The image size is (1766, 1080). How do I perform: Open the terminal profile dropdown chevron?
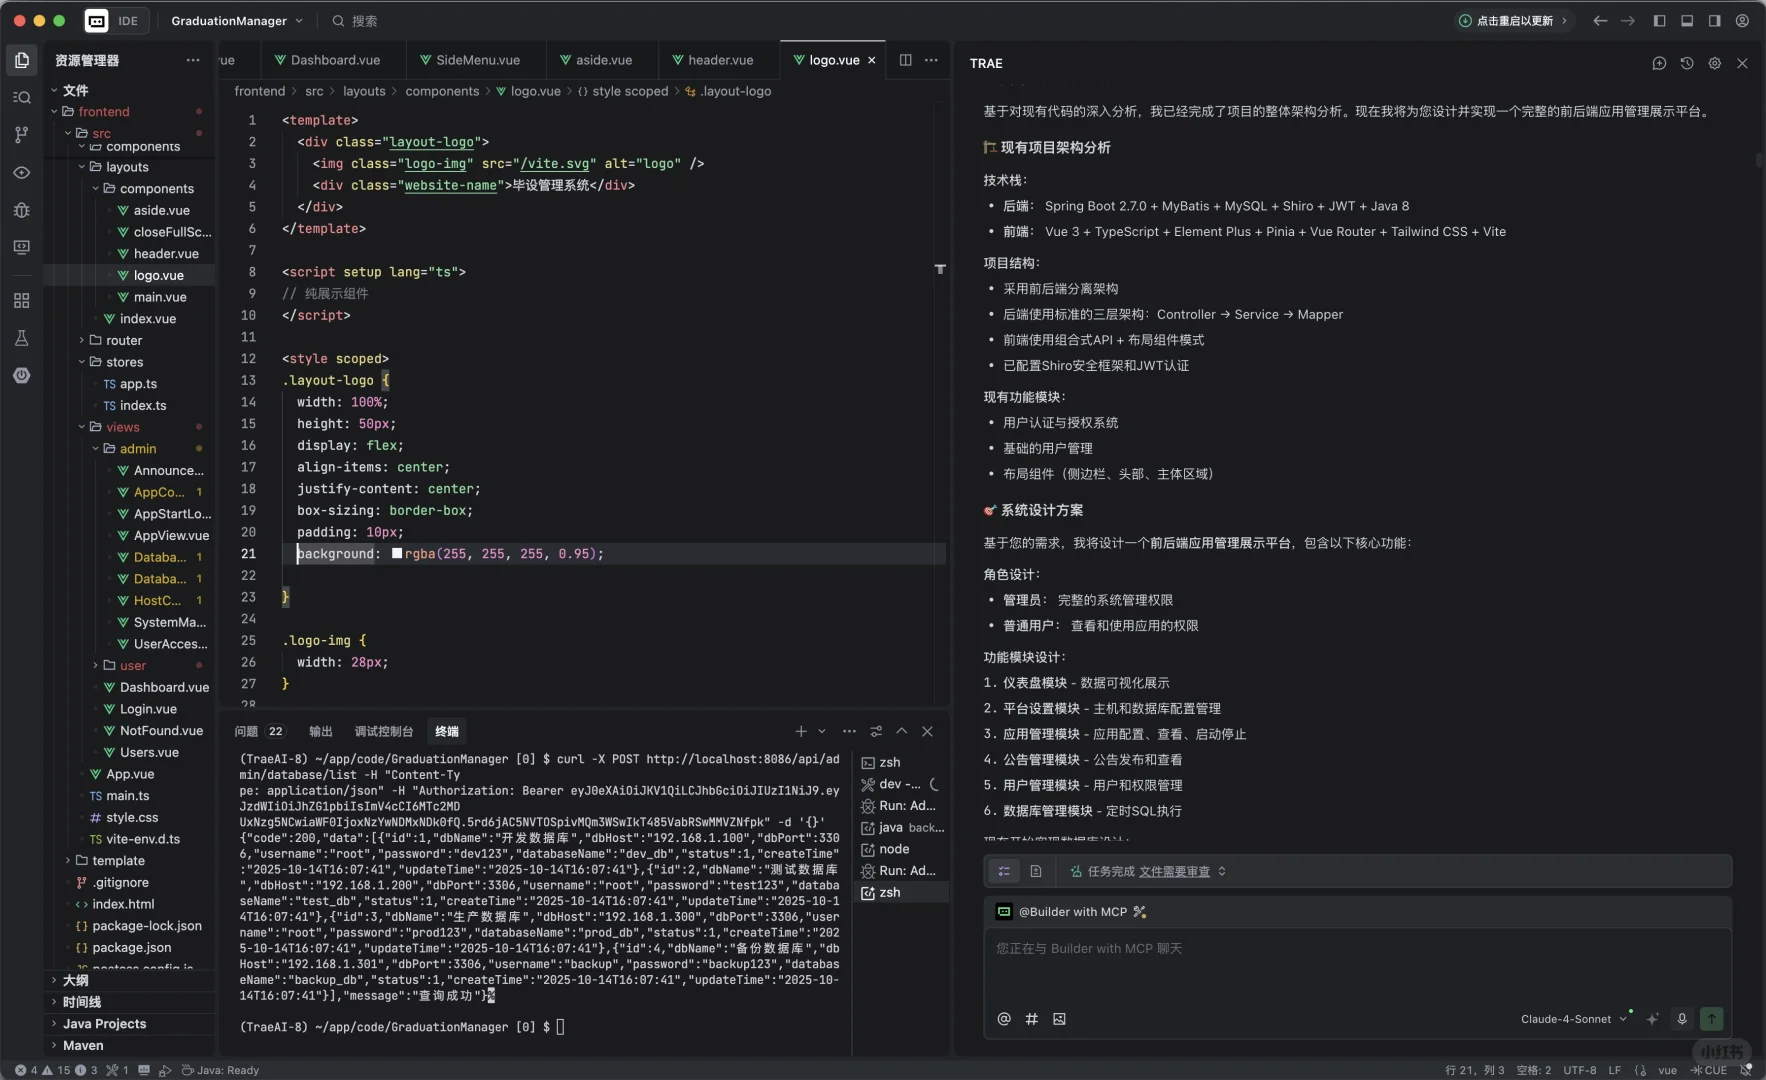coord(822,731)
